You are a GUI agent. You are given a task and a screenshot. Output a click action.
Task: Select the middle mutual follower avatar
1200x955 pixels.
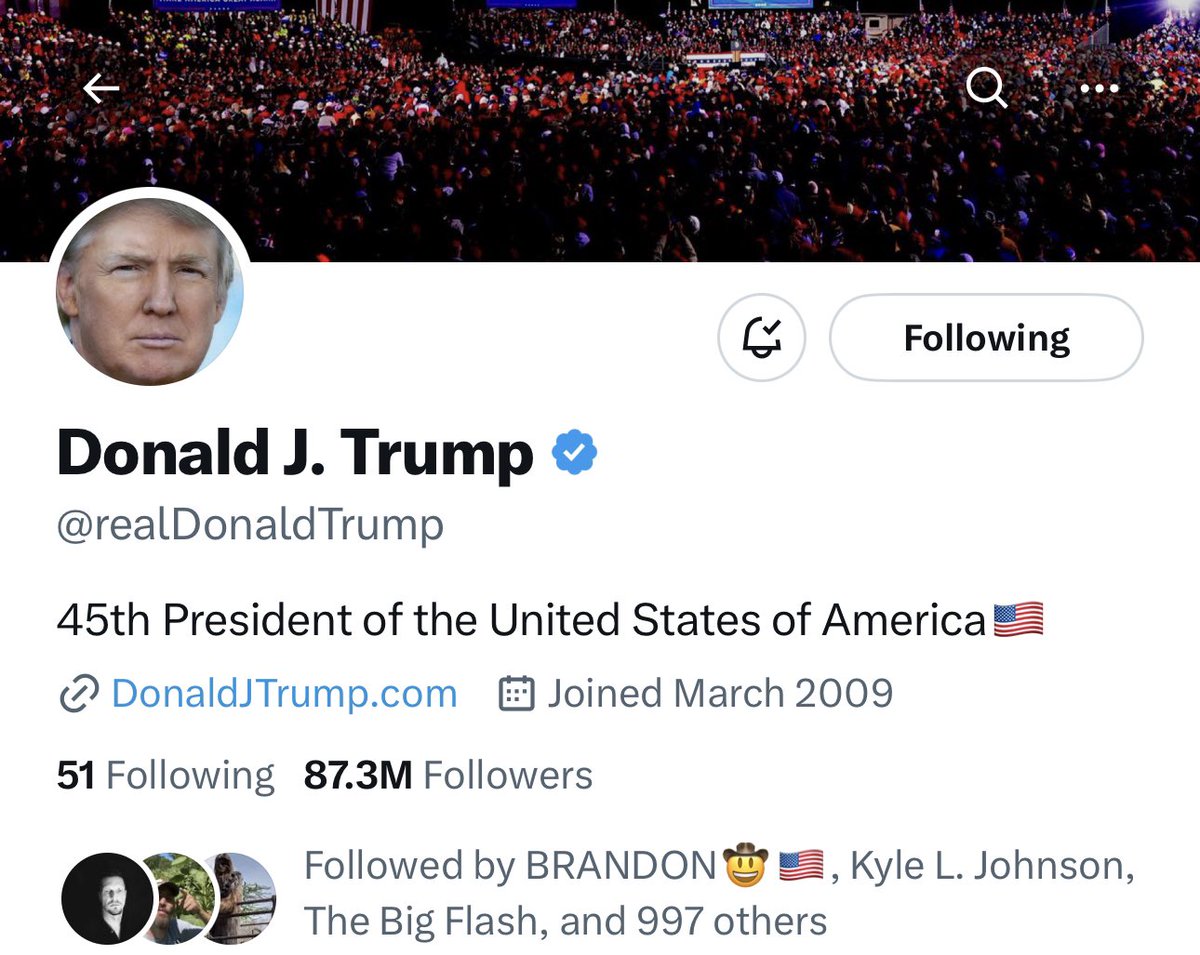[x=180, y=897]
